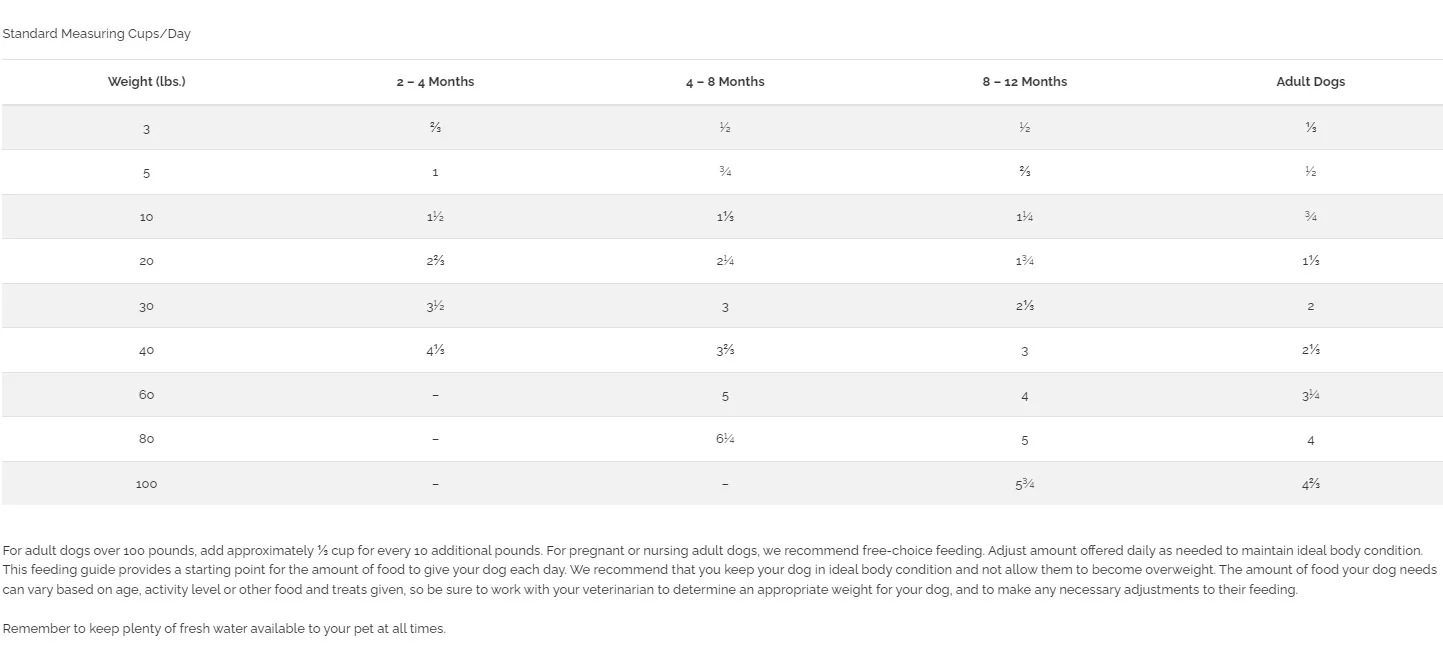1443x660 pixels.
Task: Select 8 – 12 Months value for 100 lbs
Action: tap(1024, 484)
